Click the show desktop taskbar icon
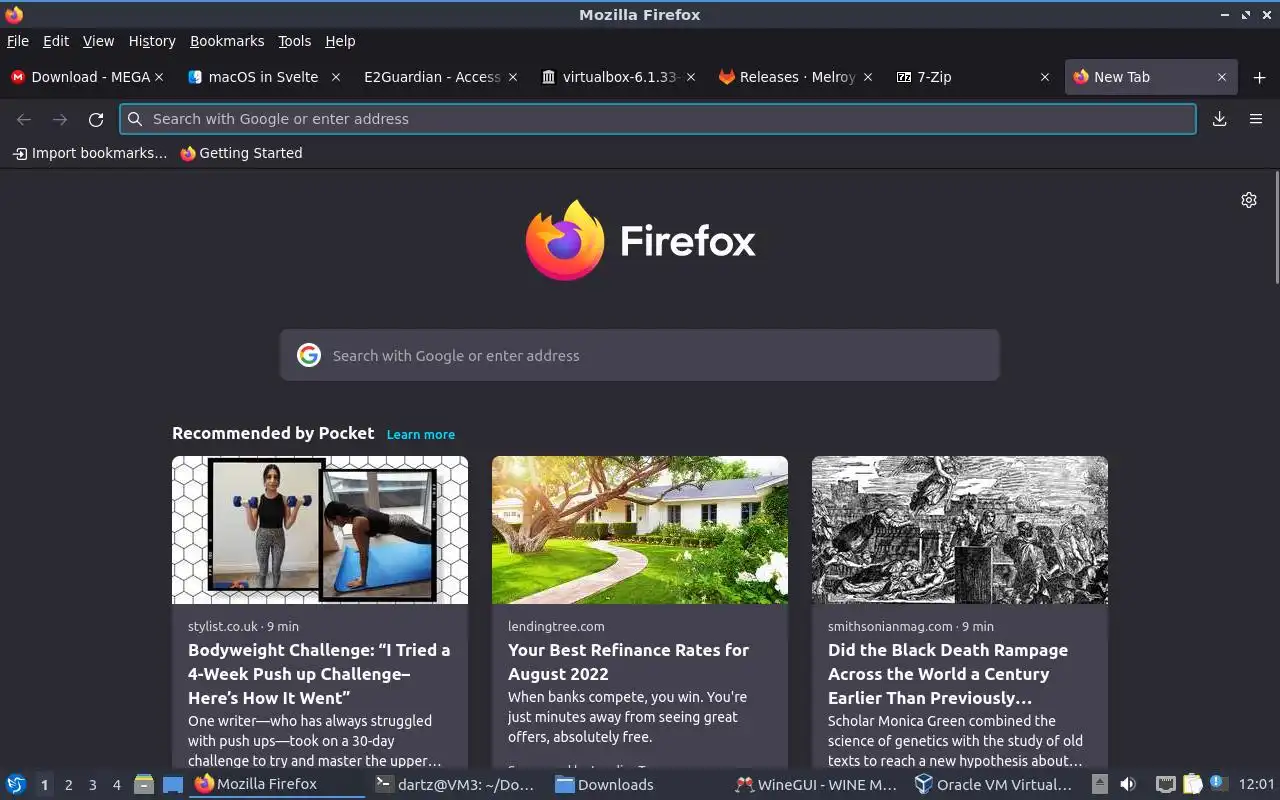The width and height of the screenshot is (1280, 800). [173, 785]
